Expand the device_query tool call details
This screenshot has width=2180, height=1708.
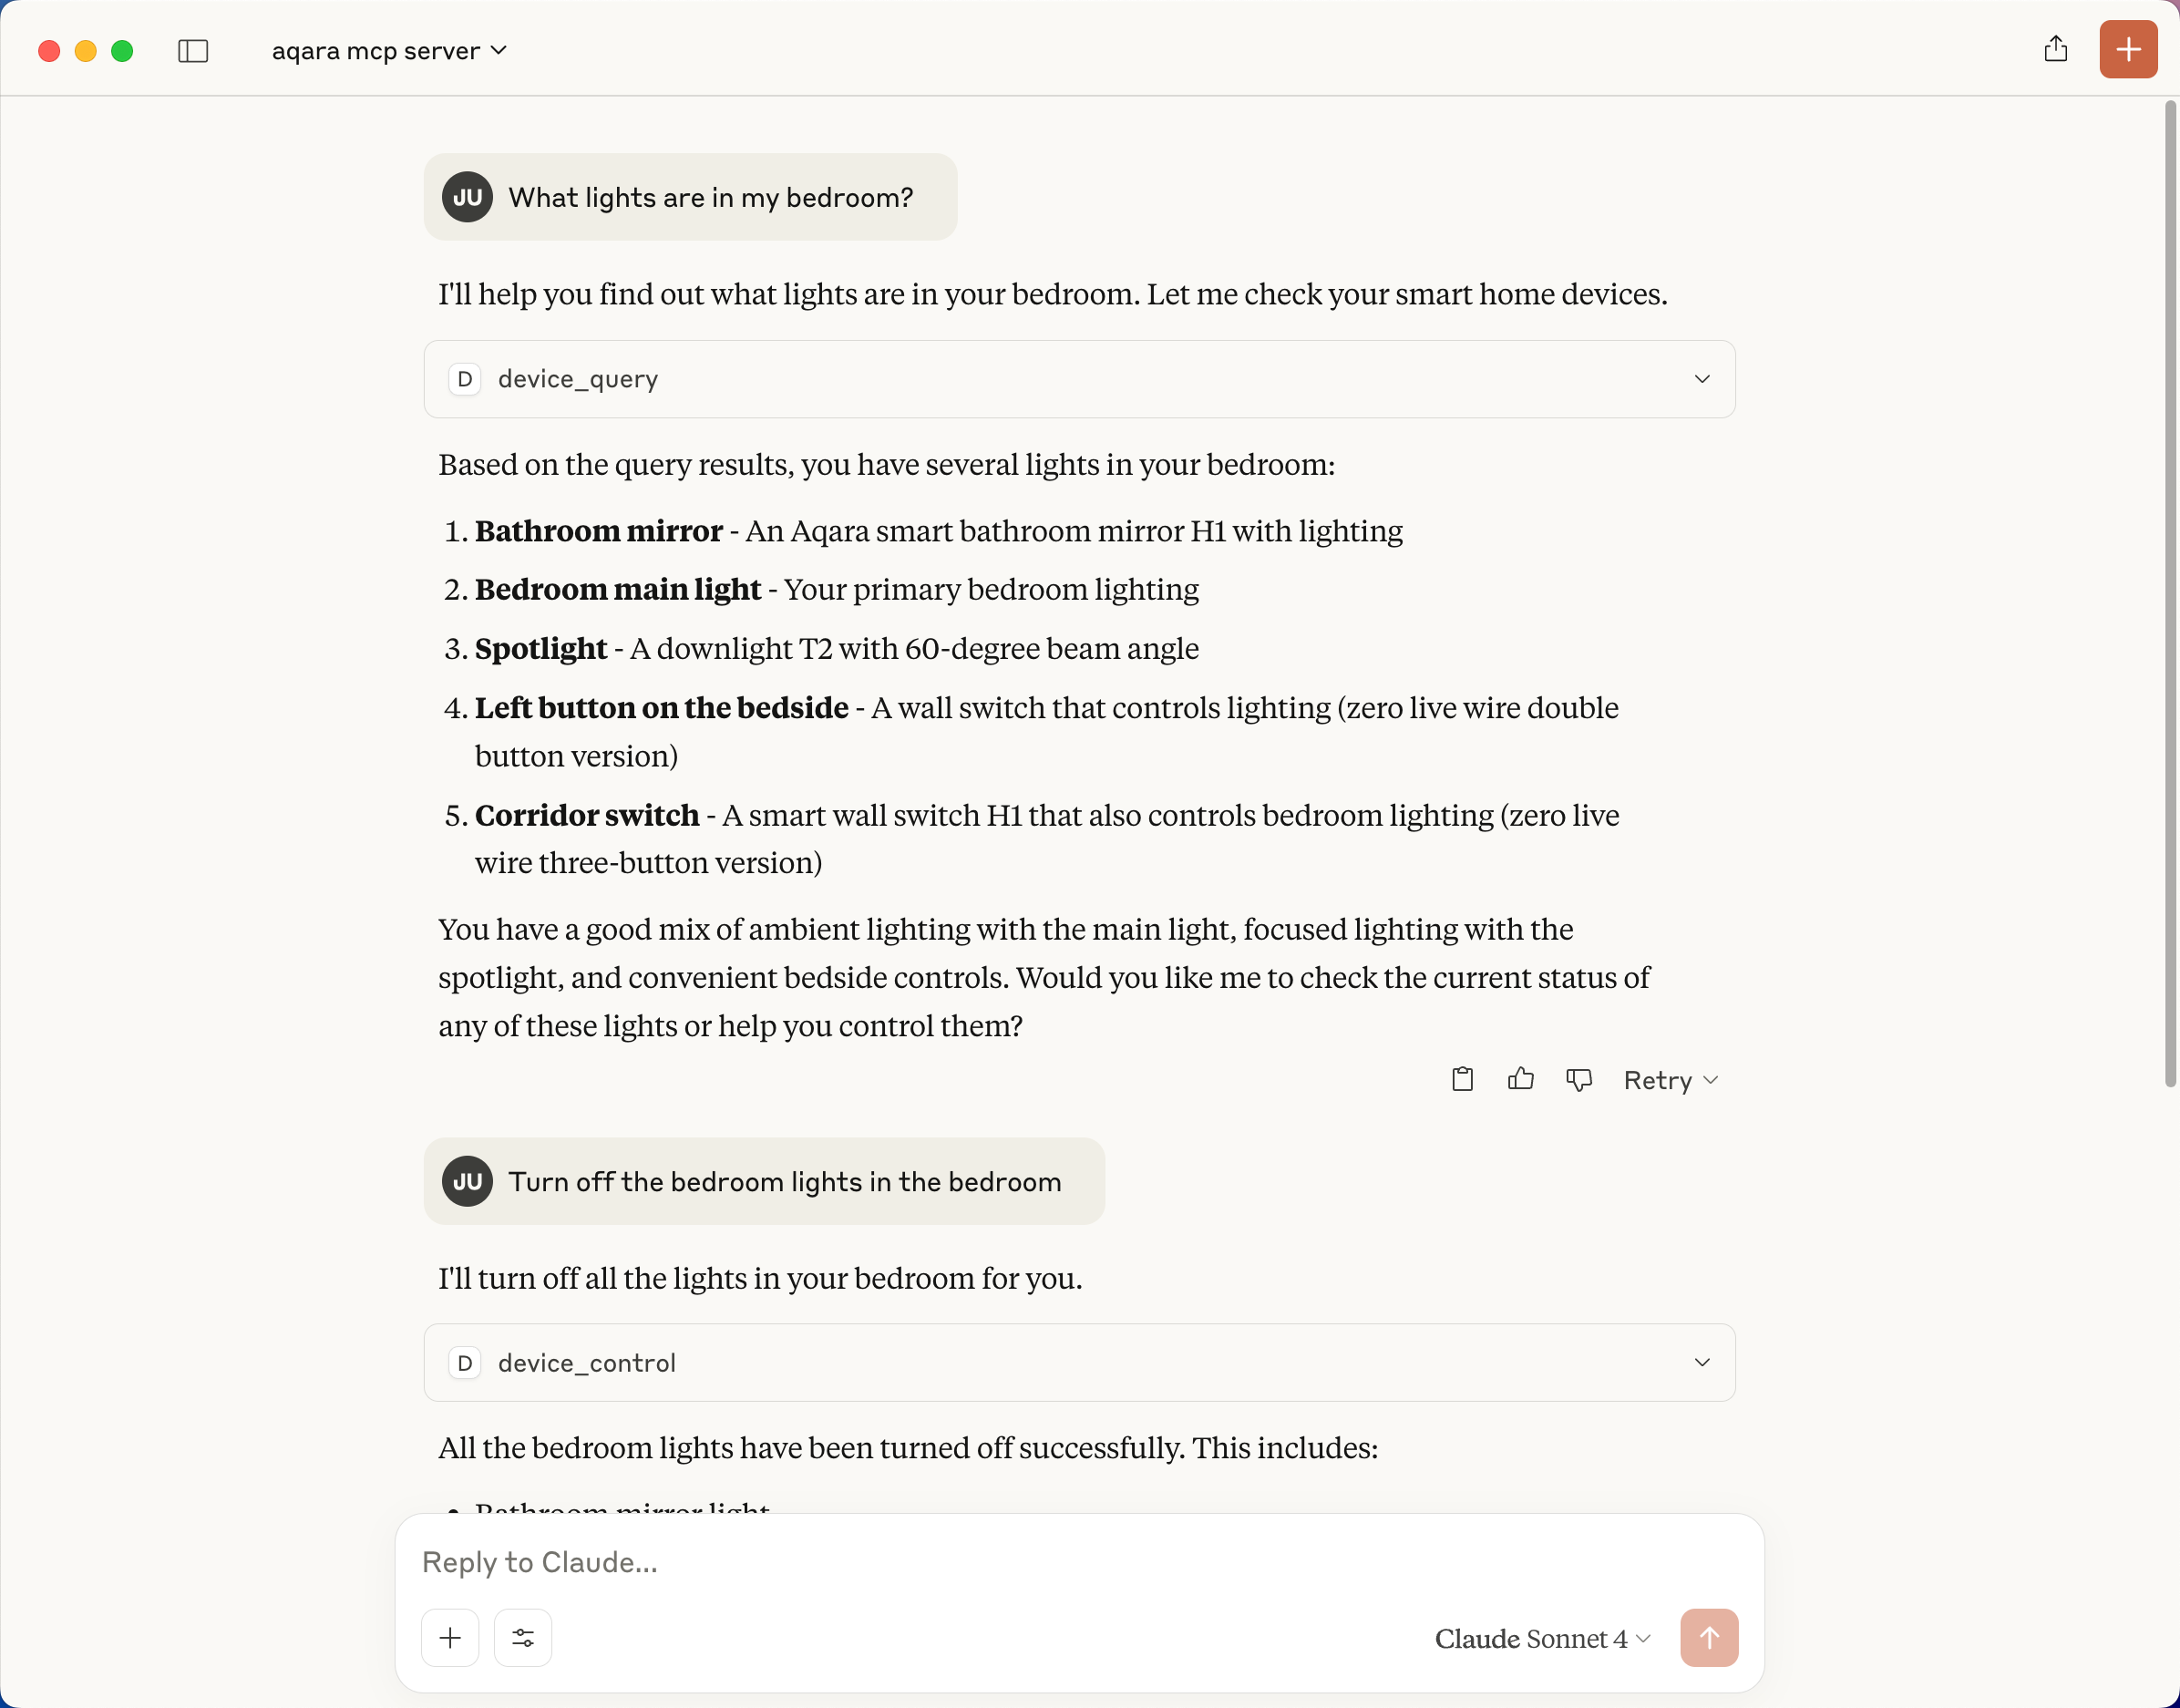tap(1701, 379)
